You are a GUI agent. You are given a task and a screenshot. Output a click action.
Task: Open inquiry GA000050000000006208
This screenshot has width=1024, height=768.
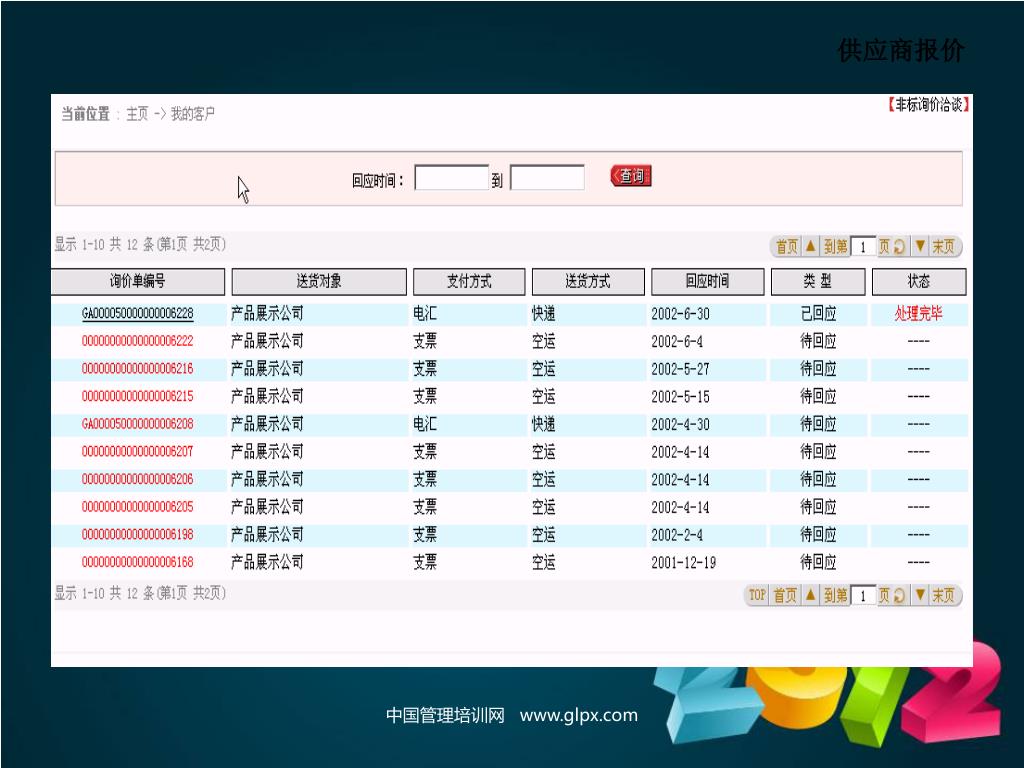coord(138,424)
